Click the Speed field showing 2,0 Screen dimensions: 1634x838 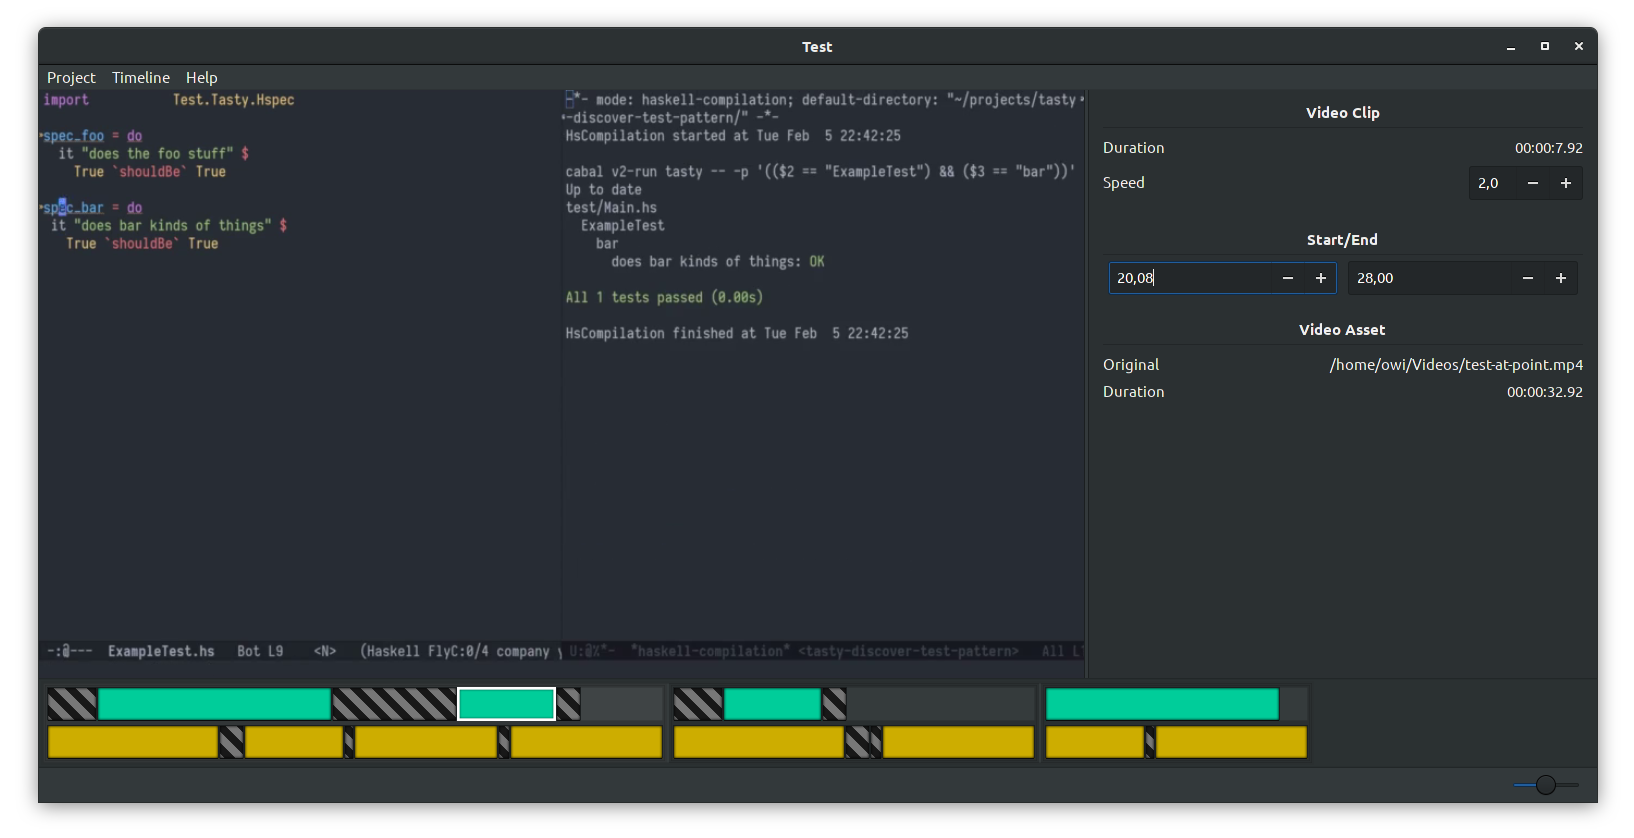[x=1490, y=183]
